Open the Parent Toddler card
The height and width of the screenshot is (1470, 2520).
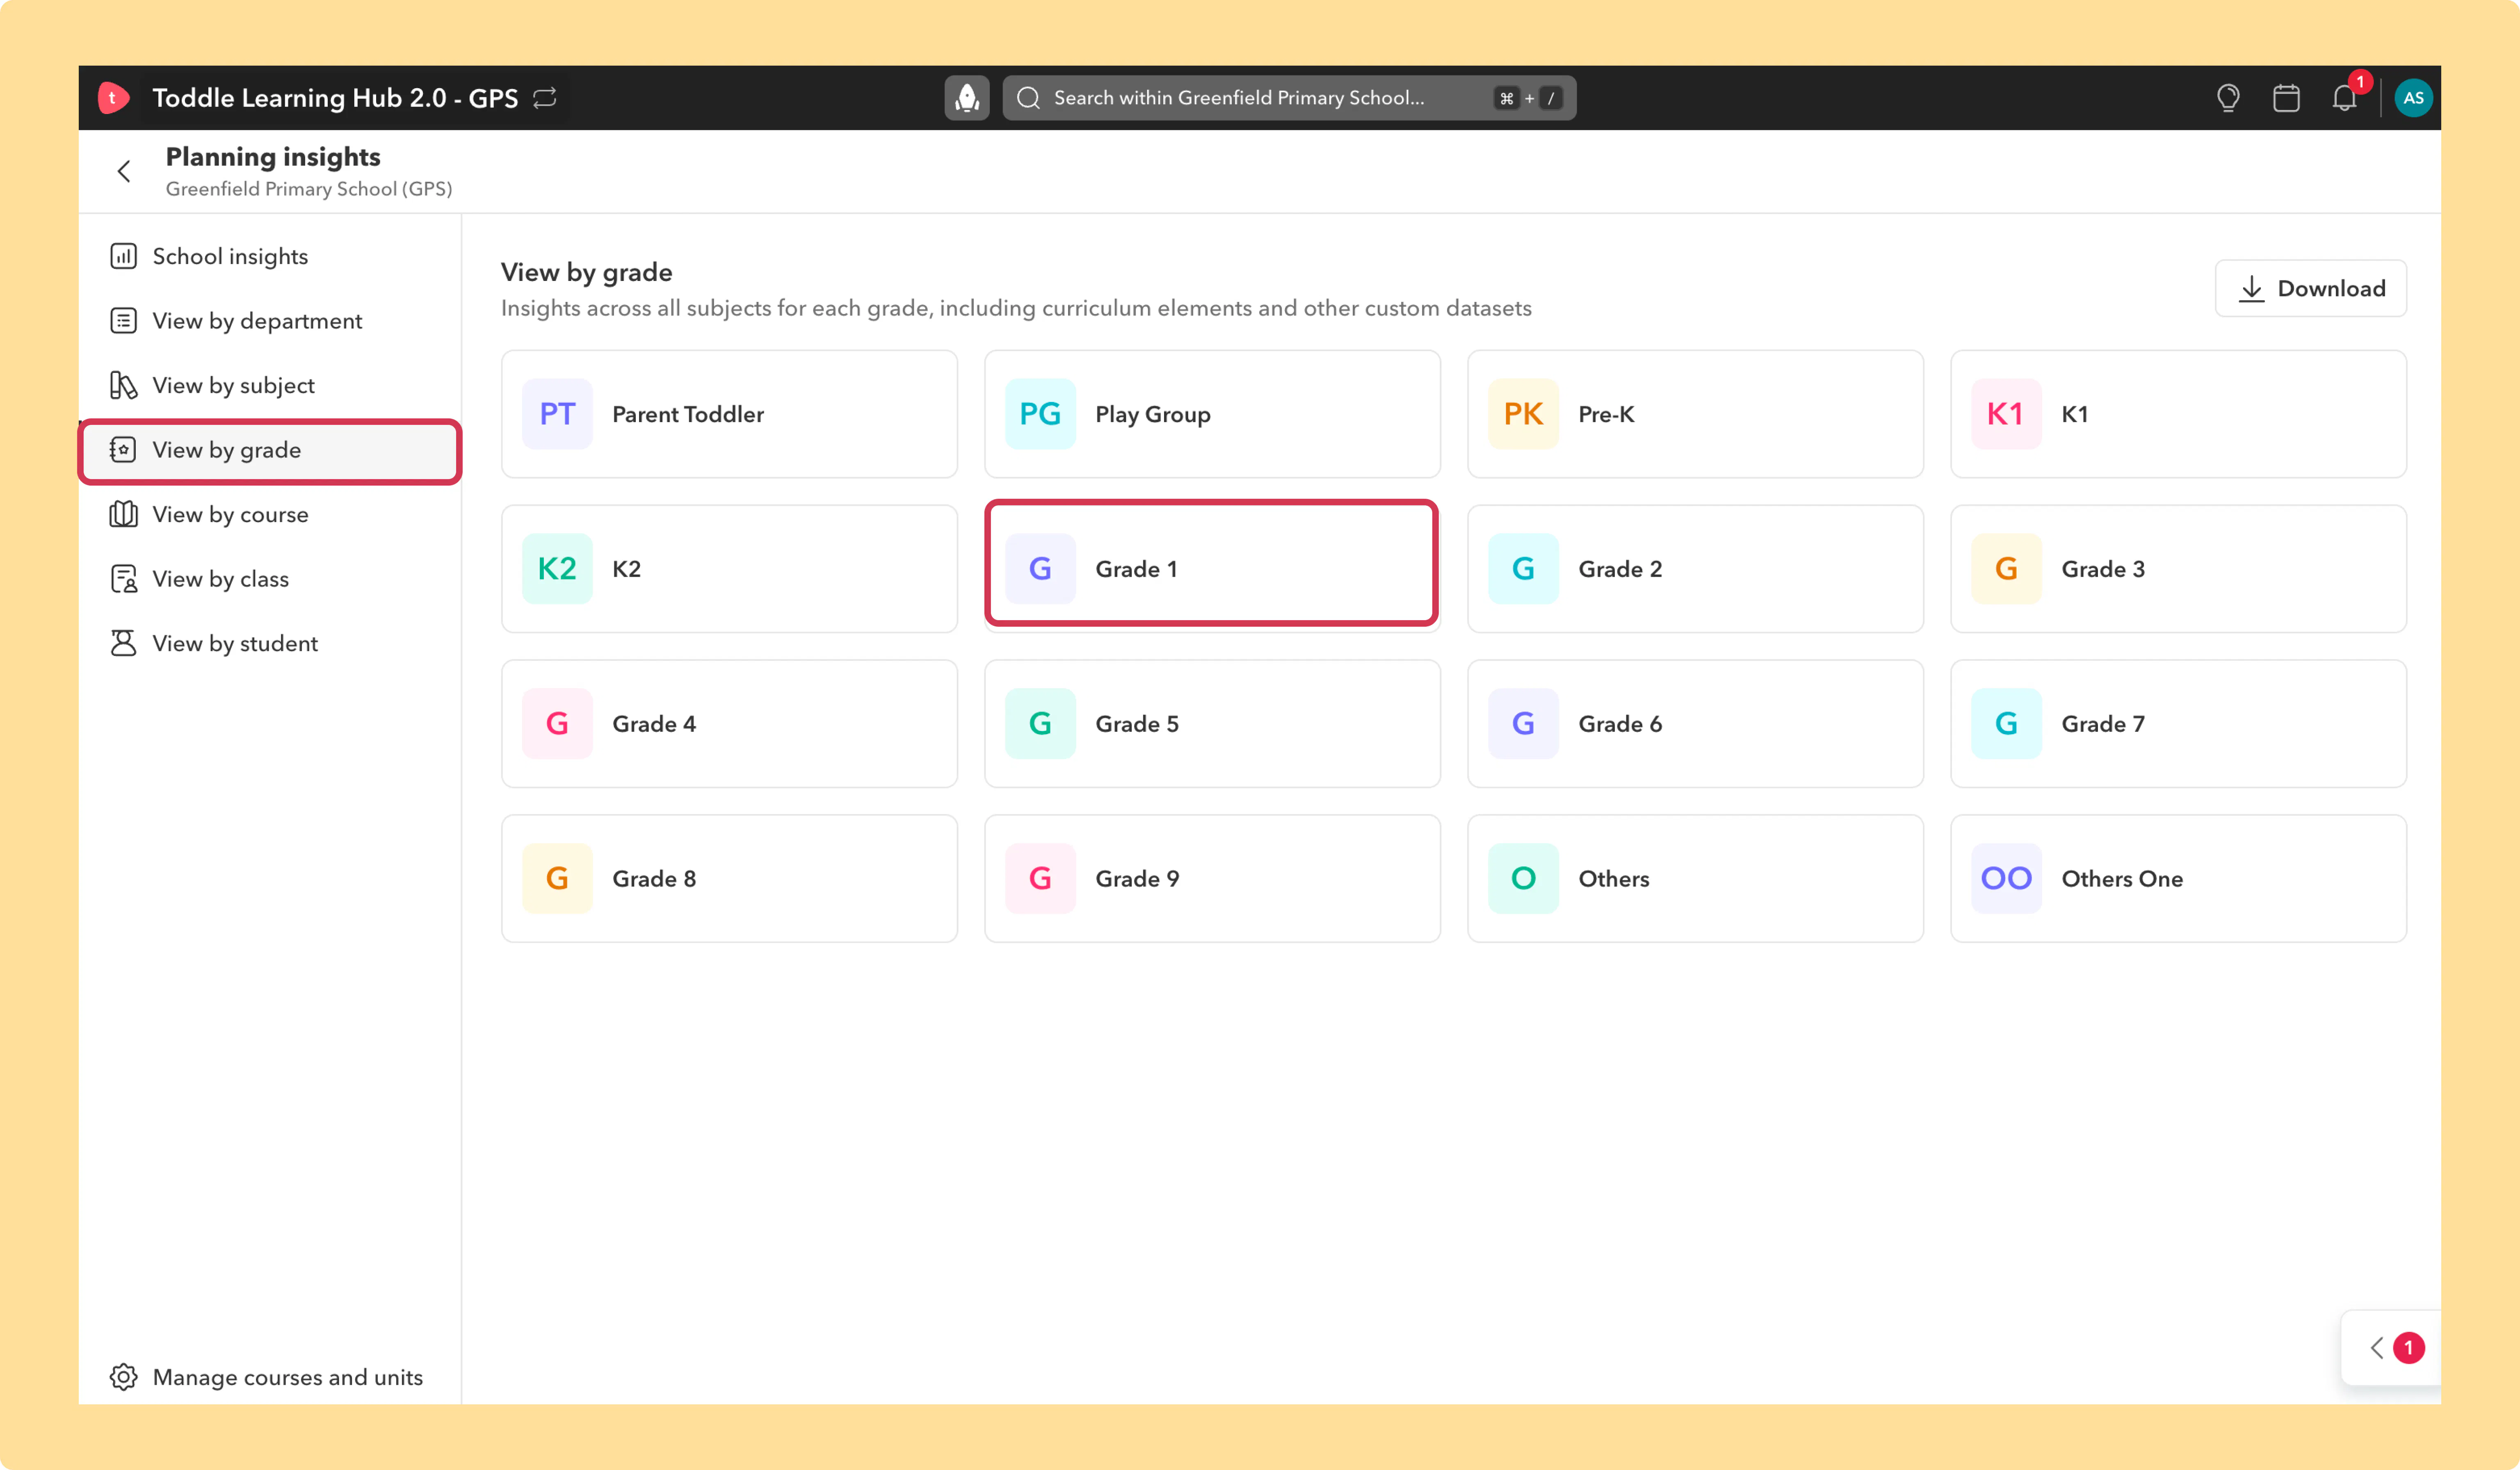point(729,414)
